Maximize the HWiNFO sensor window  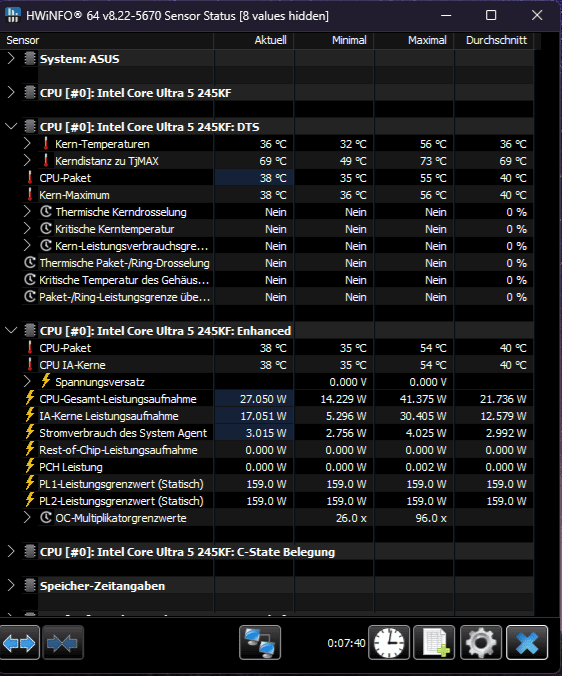point(491,16)
